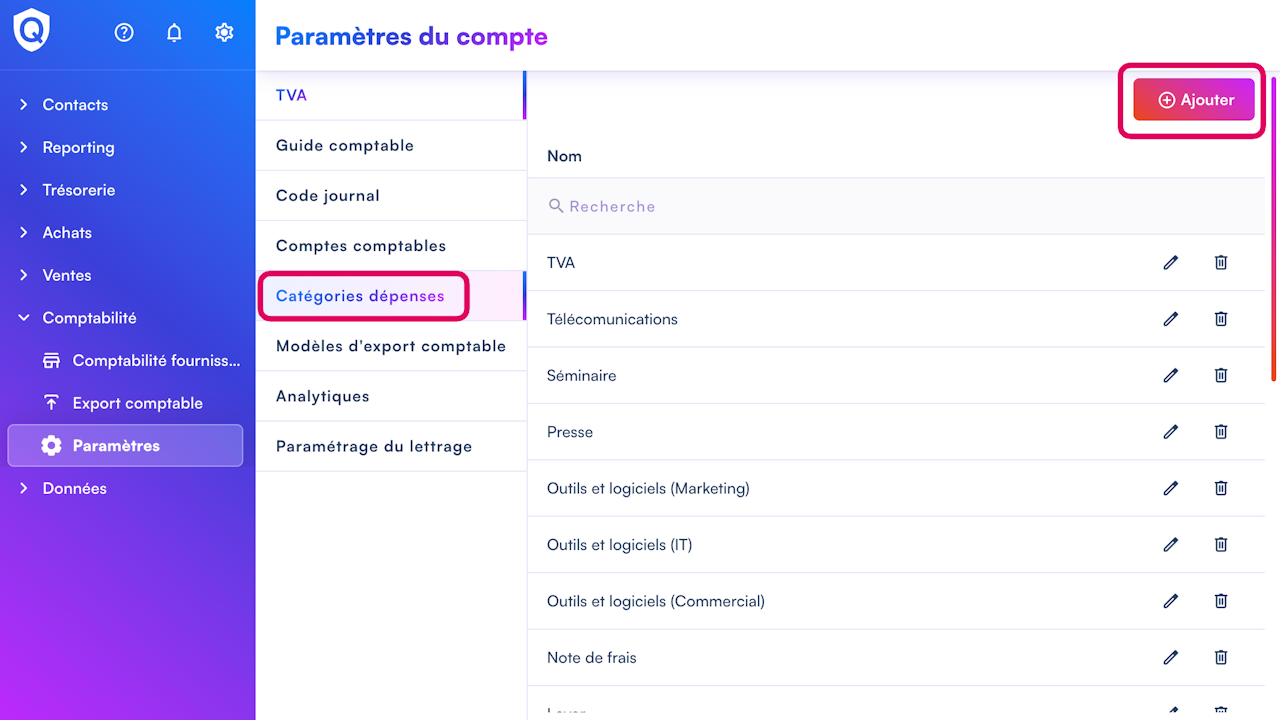
Task: Click the shield Q logo
Action: coord(31,31)
